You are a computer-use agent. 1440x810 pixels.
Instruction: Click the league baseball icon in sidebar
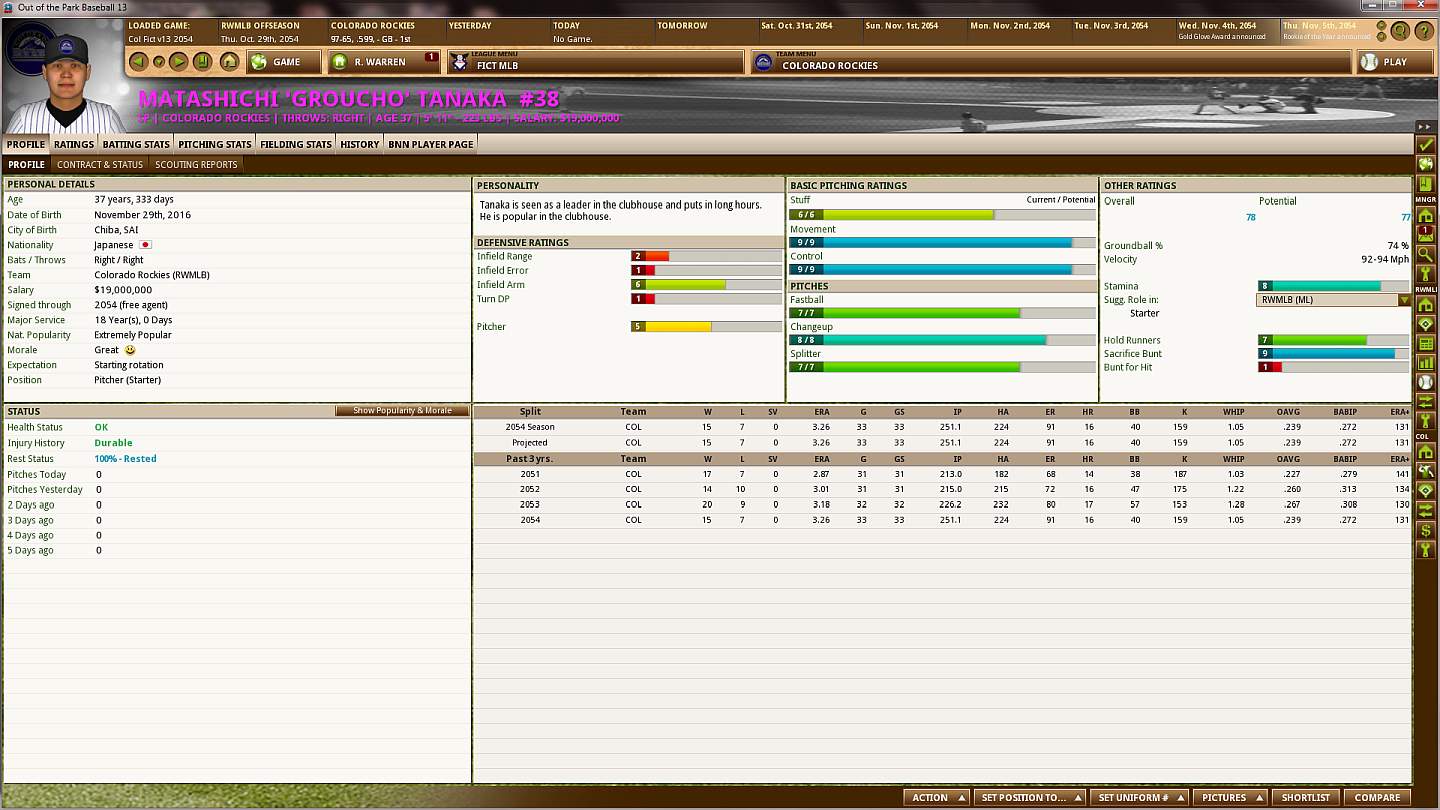click(x=1426, y=383)
